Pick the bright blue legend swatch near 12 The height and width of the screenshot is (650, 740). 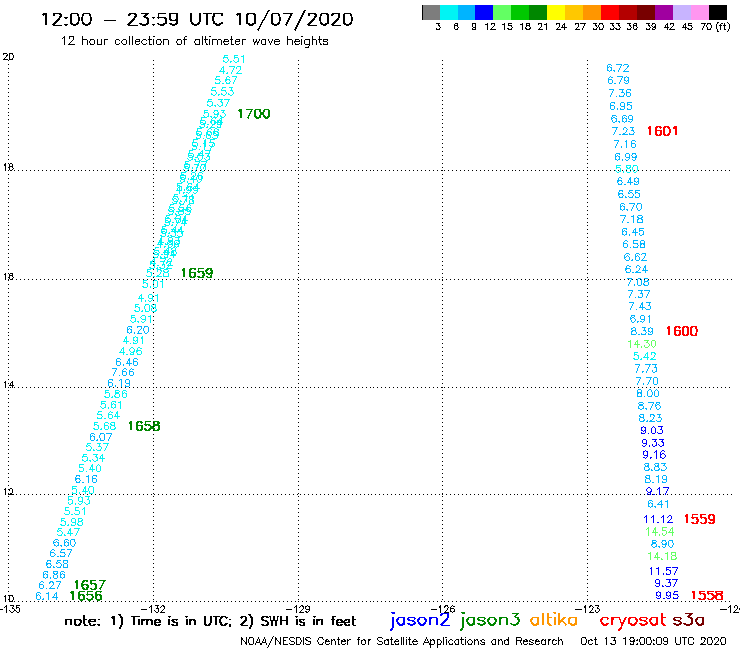(x=484, y=12)
